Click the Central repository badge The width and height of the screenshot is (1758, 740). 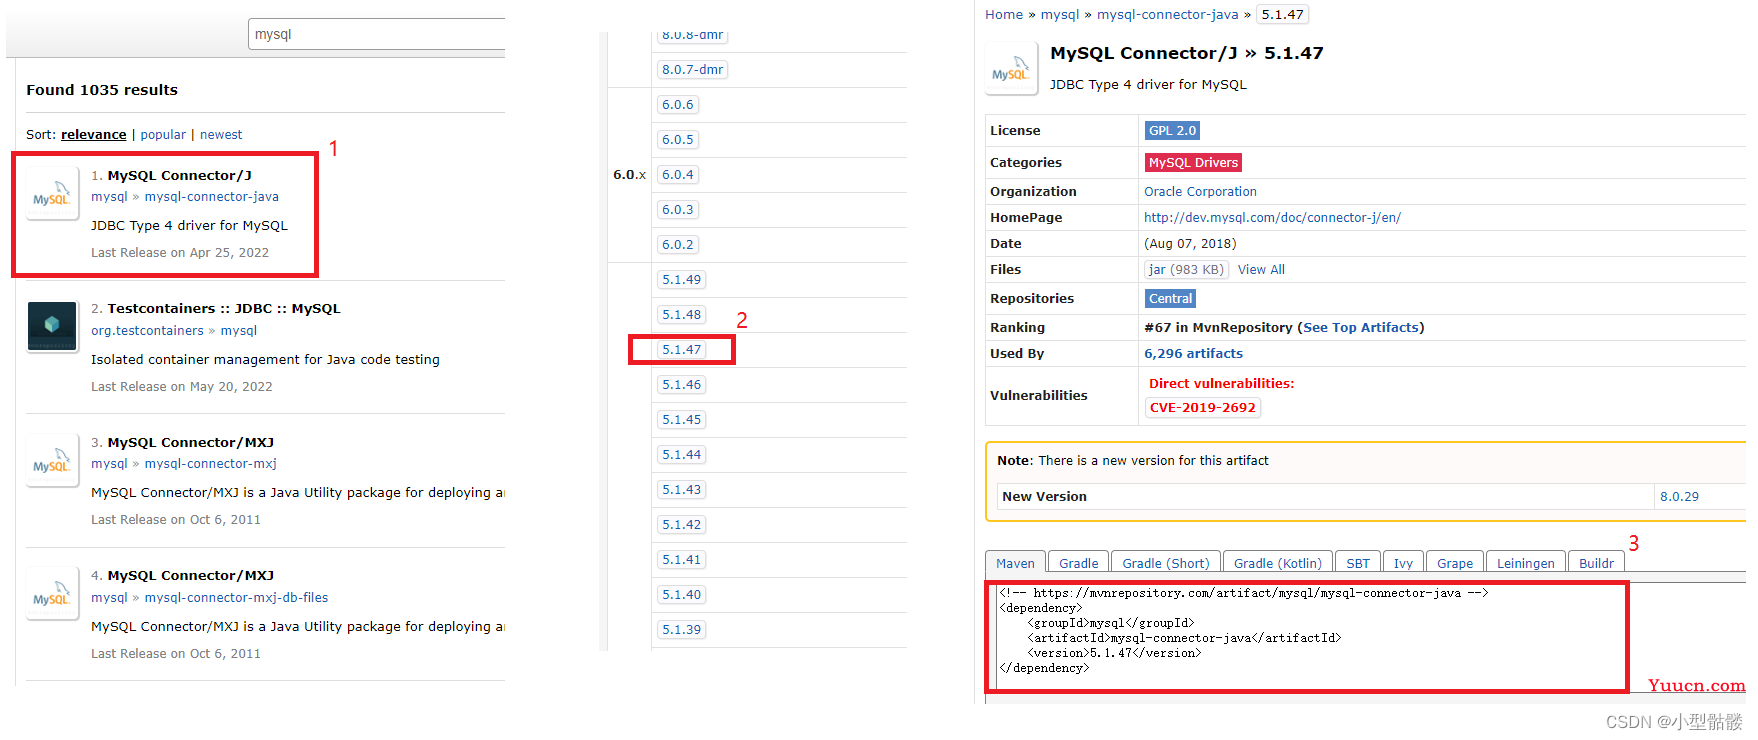1170,299
